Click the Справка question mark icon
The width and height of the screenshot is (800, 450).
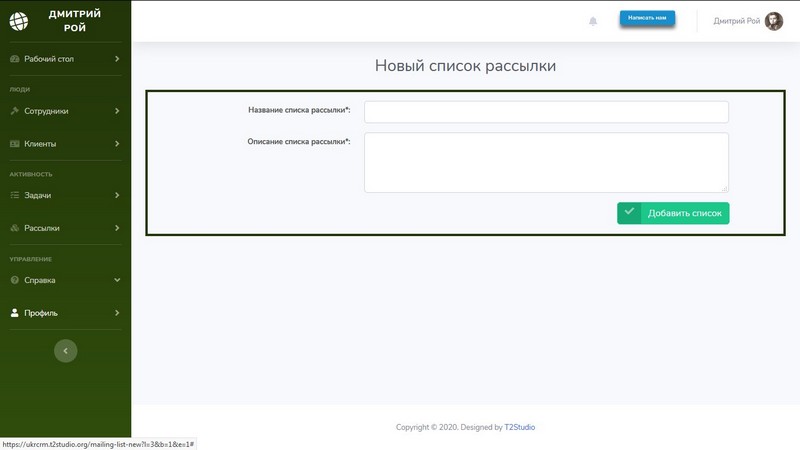click(14, 281)
